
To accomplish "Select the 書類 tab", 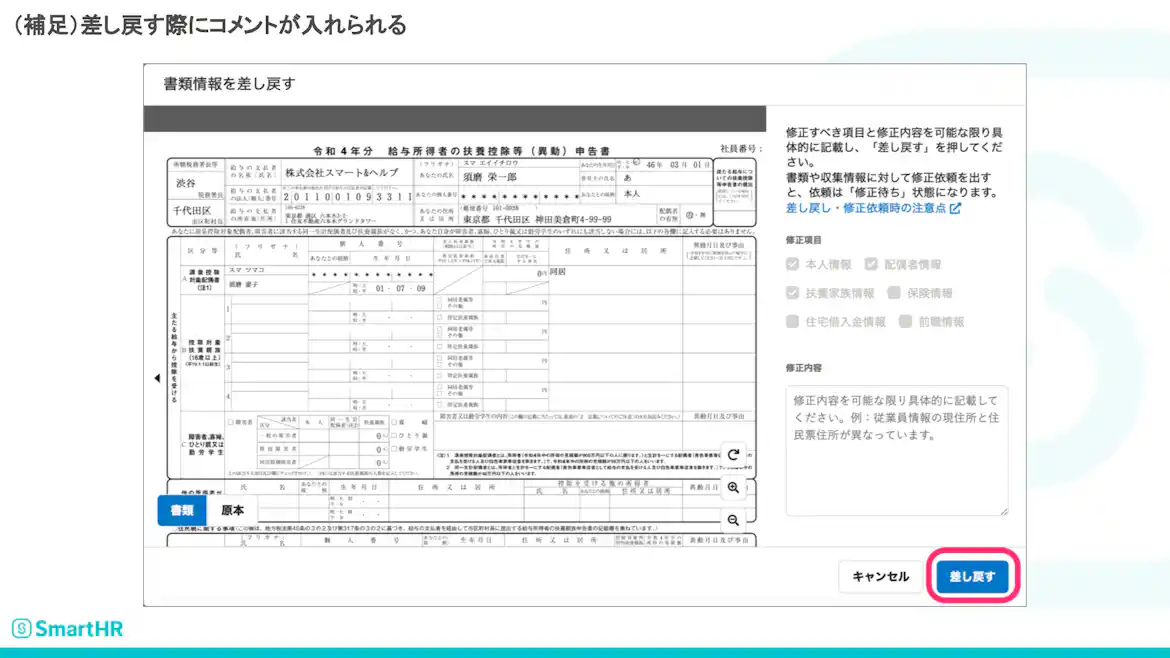I will 181,509.
